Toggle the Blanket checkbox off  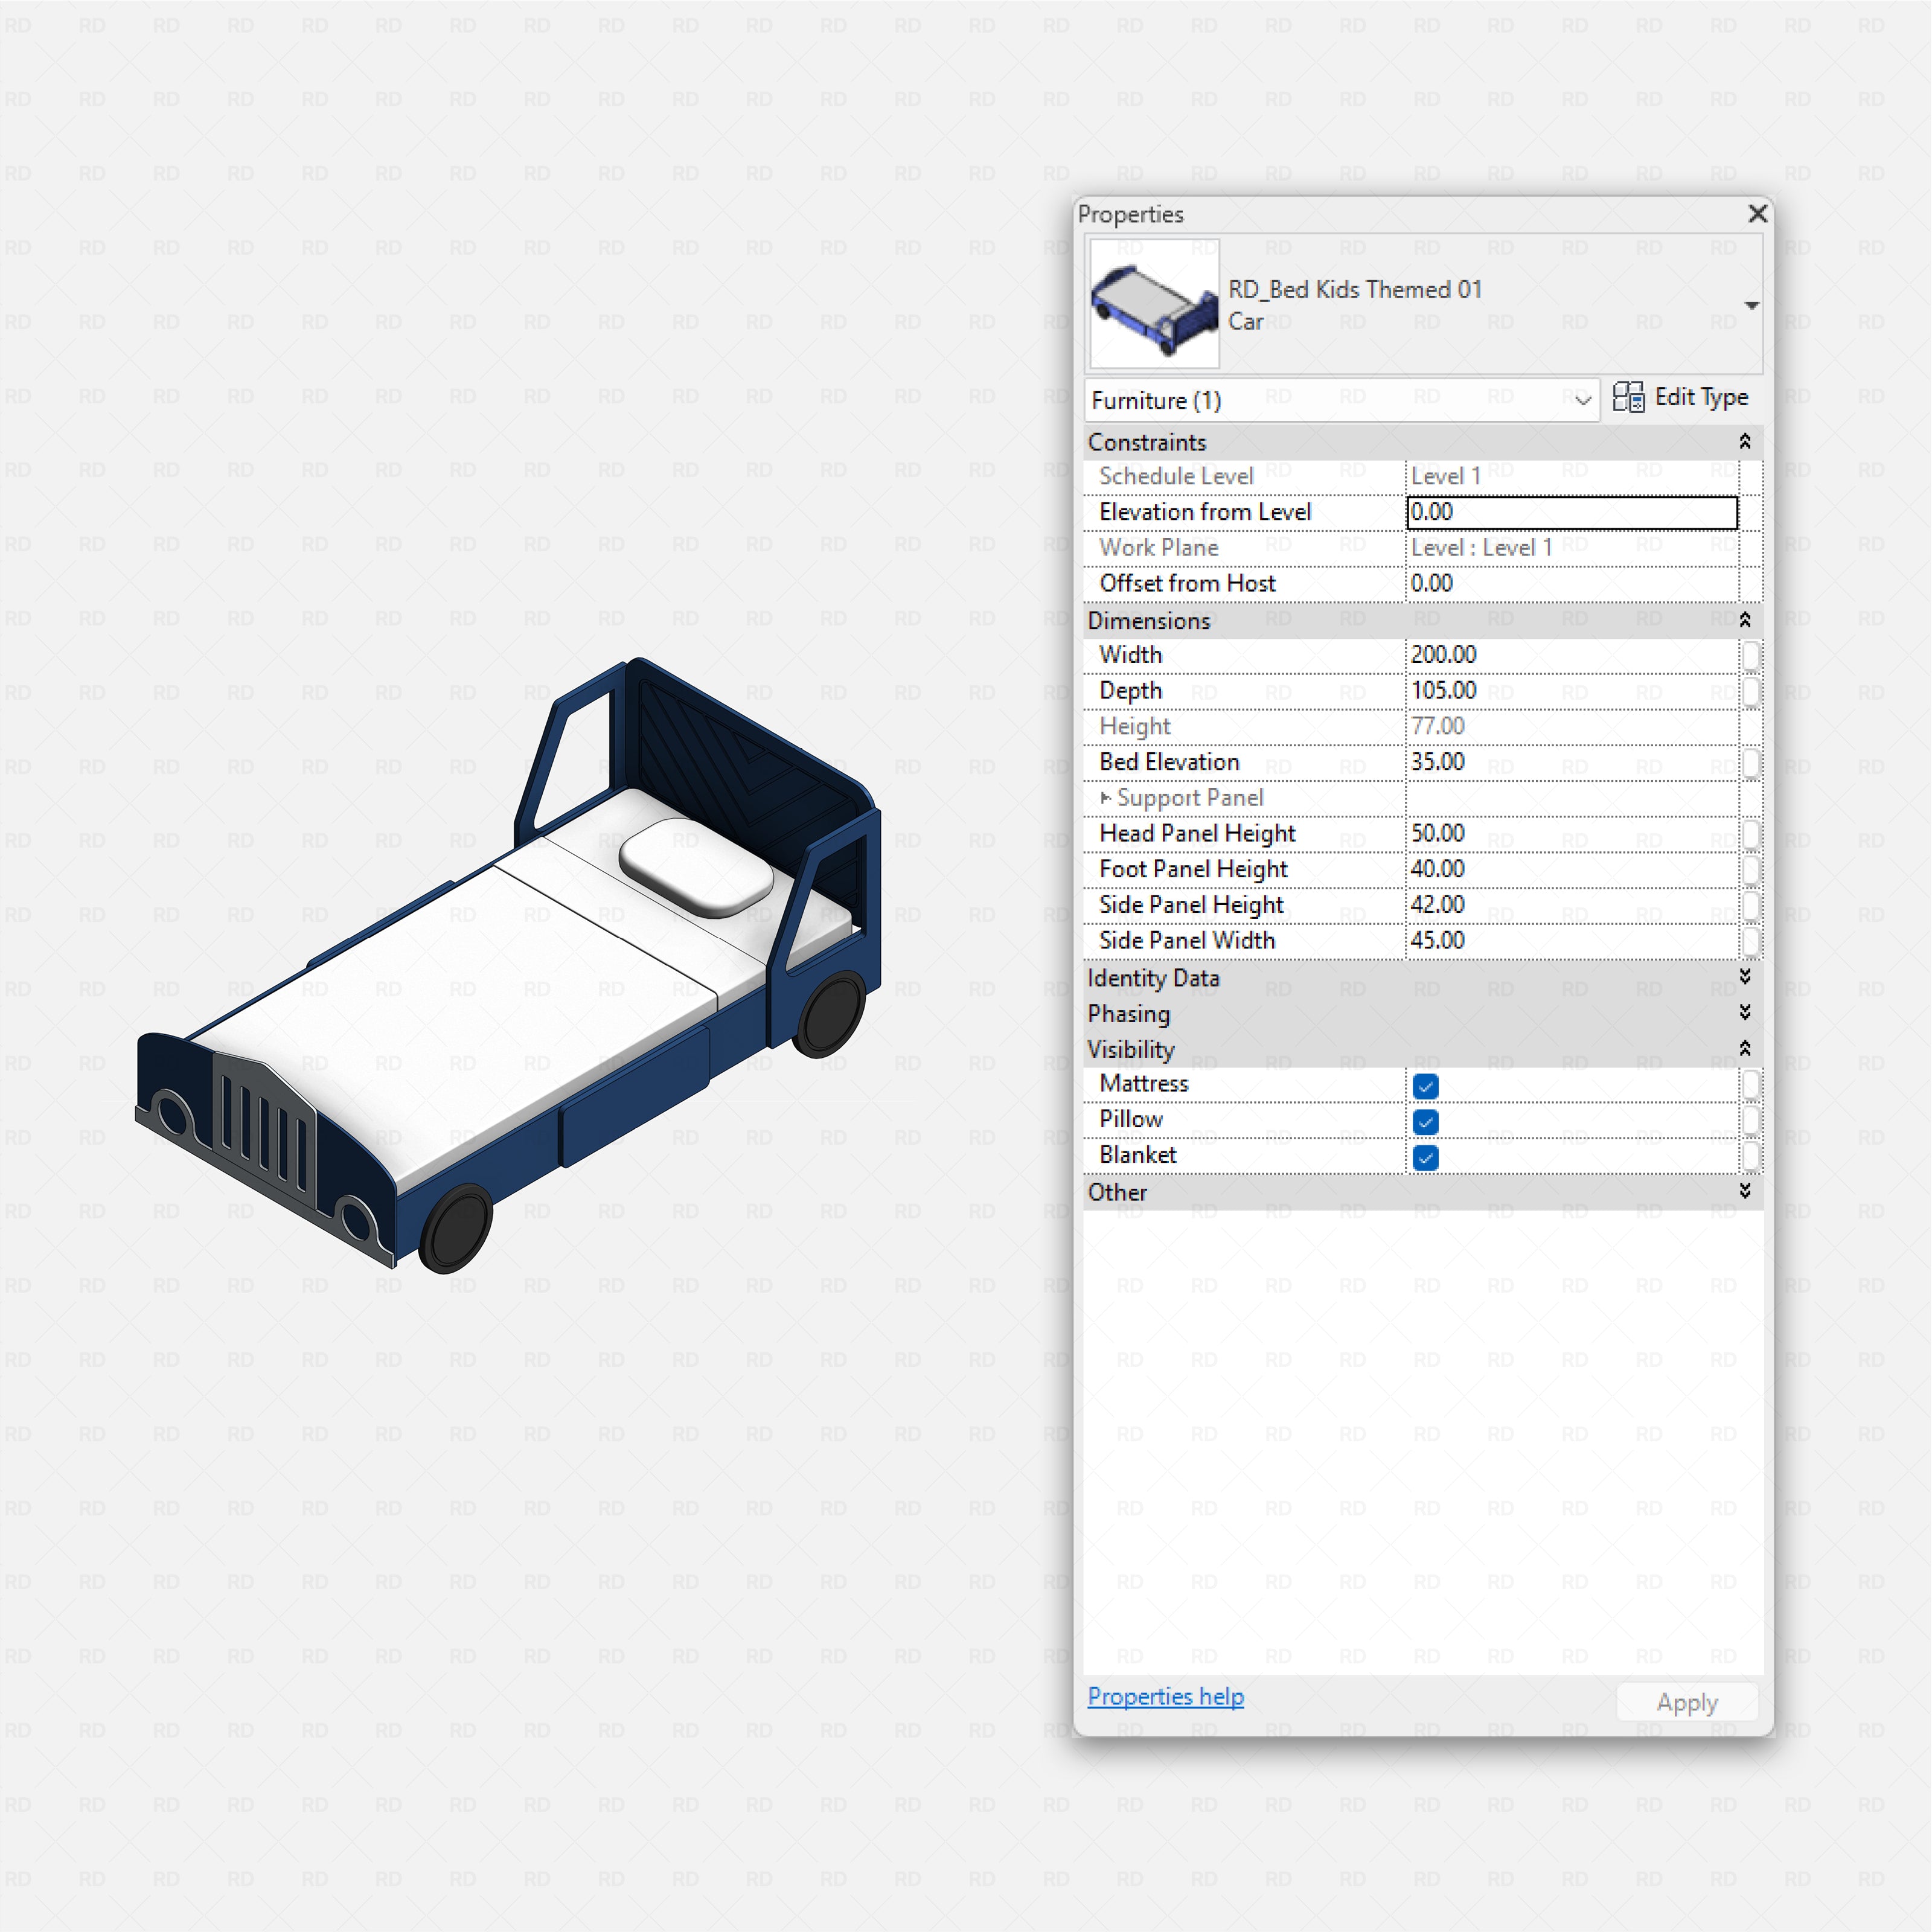click(1425, 1157)
